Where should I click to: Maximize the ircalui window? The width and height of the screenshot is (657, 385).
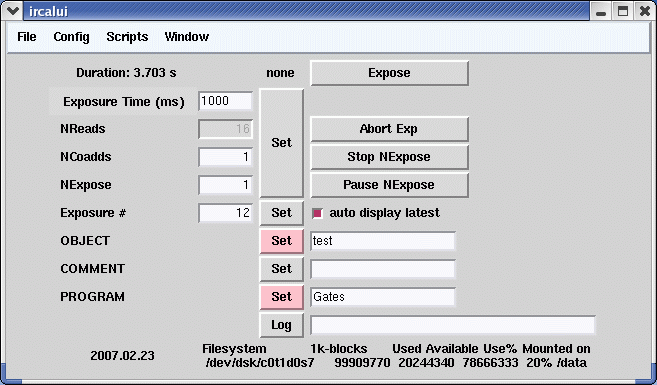click(623, 11)
